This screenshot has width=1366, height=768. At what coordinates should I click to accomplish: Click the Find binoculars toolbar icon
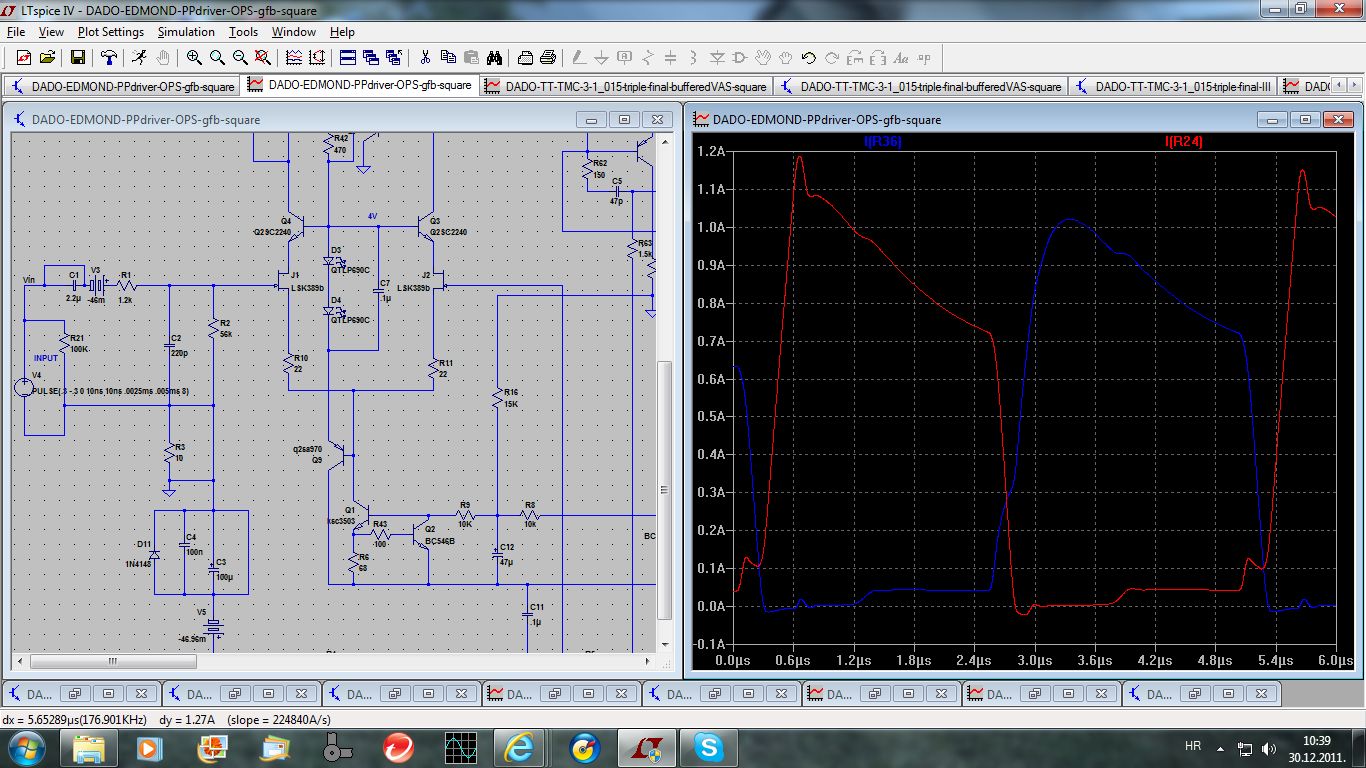pos(494,58)
